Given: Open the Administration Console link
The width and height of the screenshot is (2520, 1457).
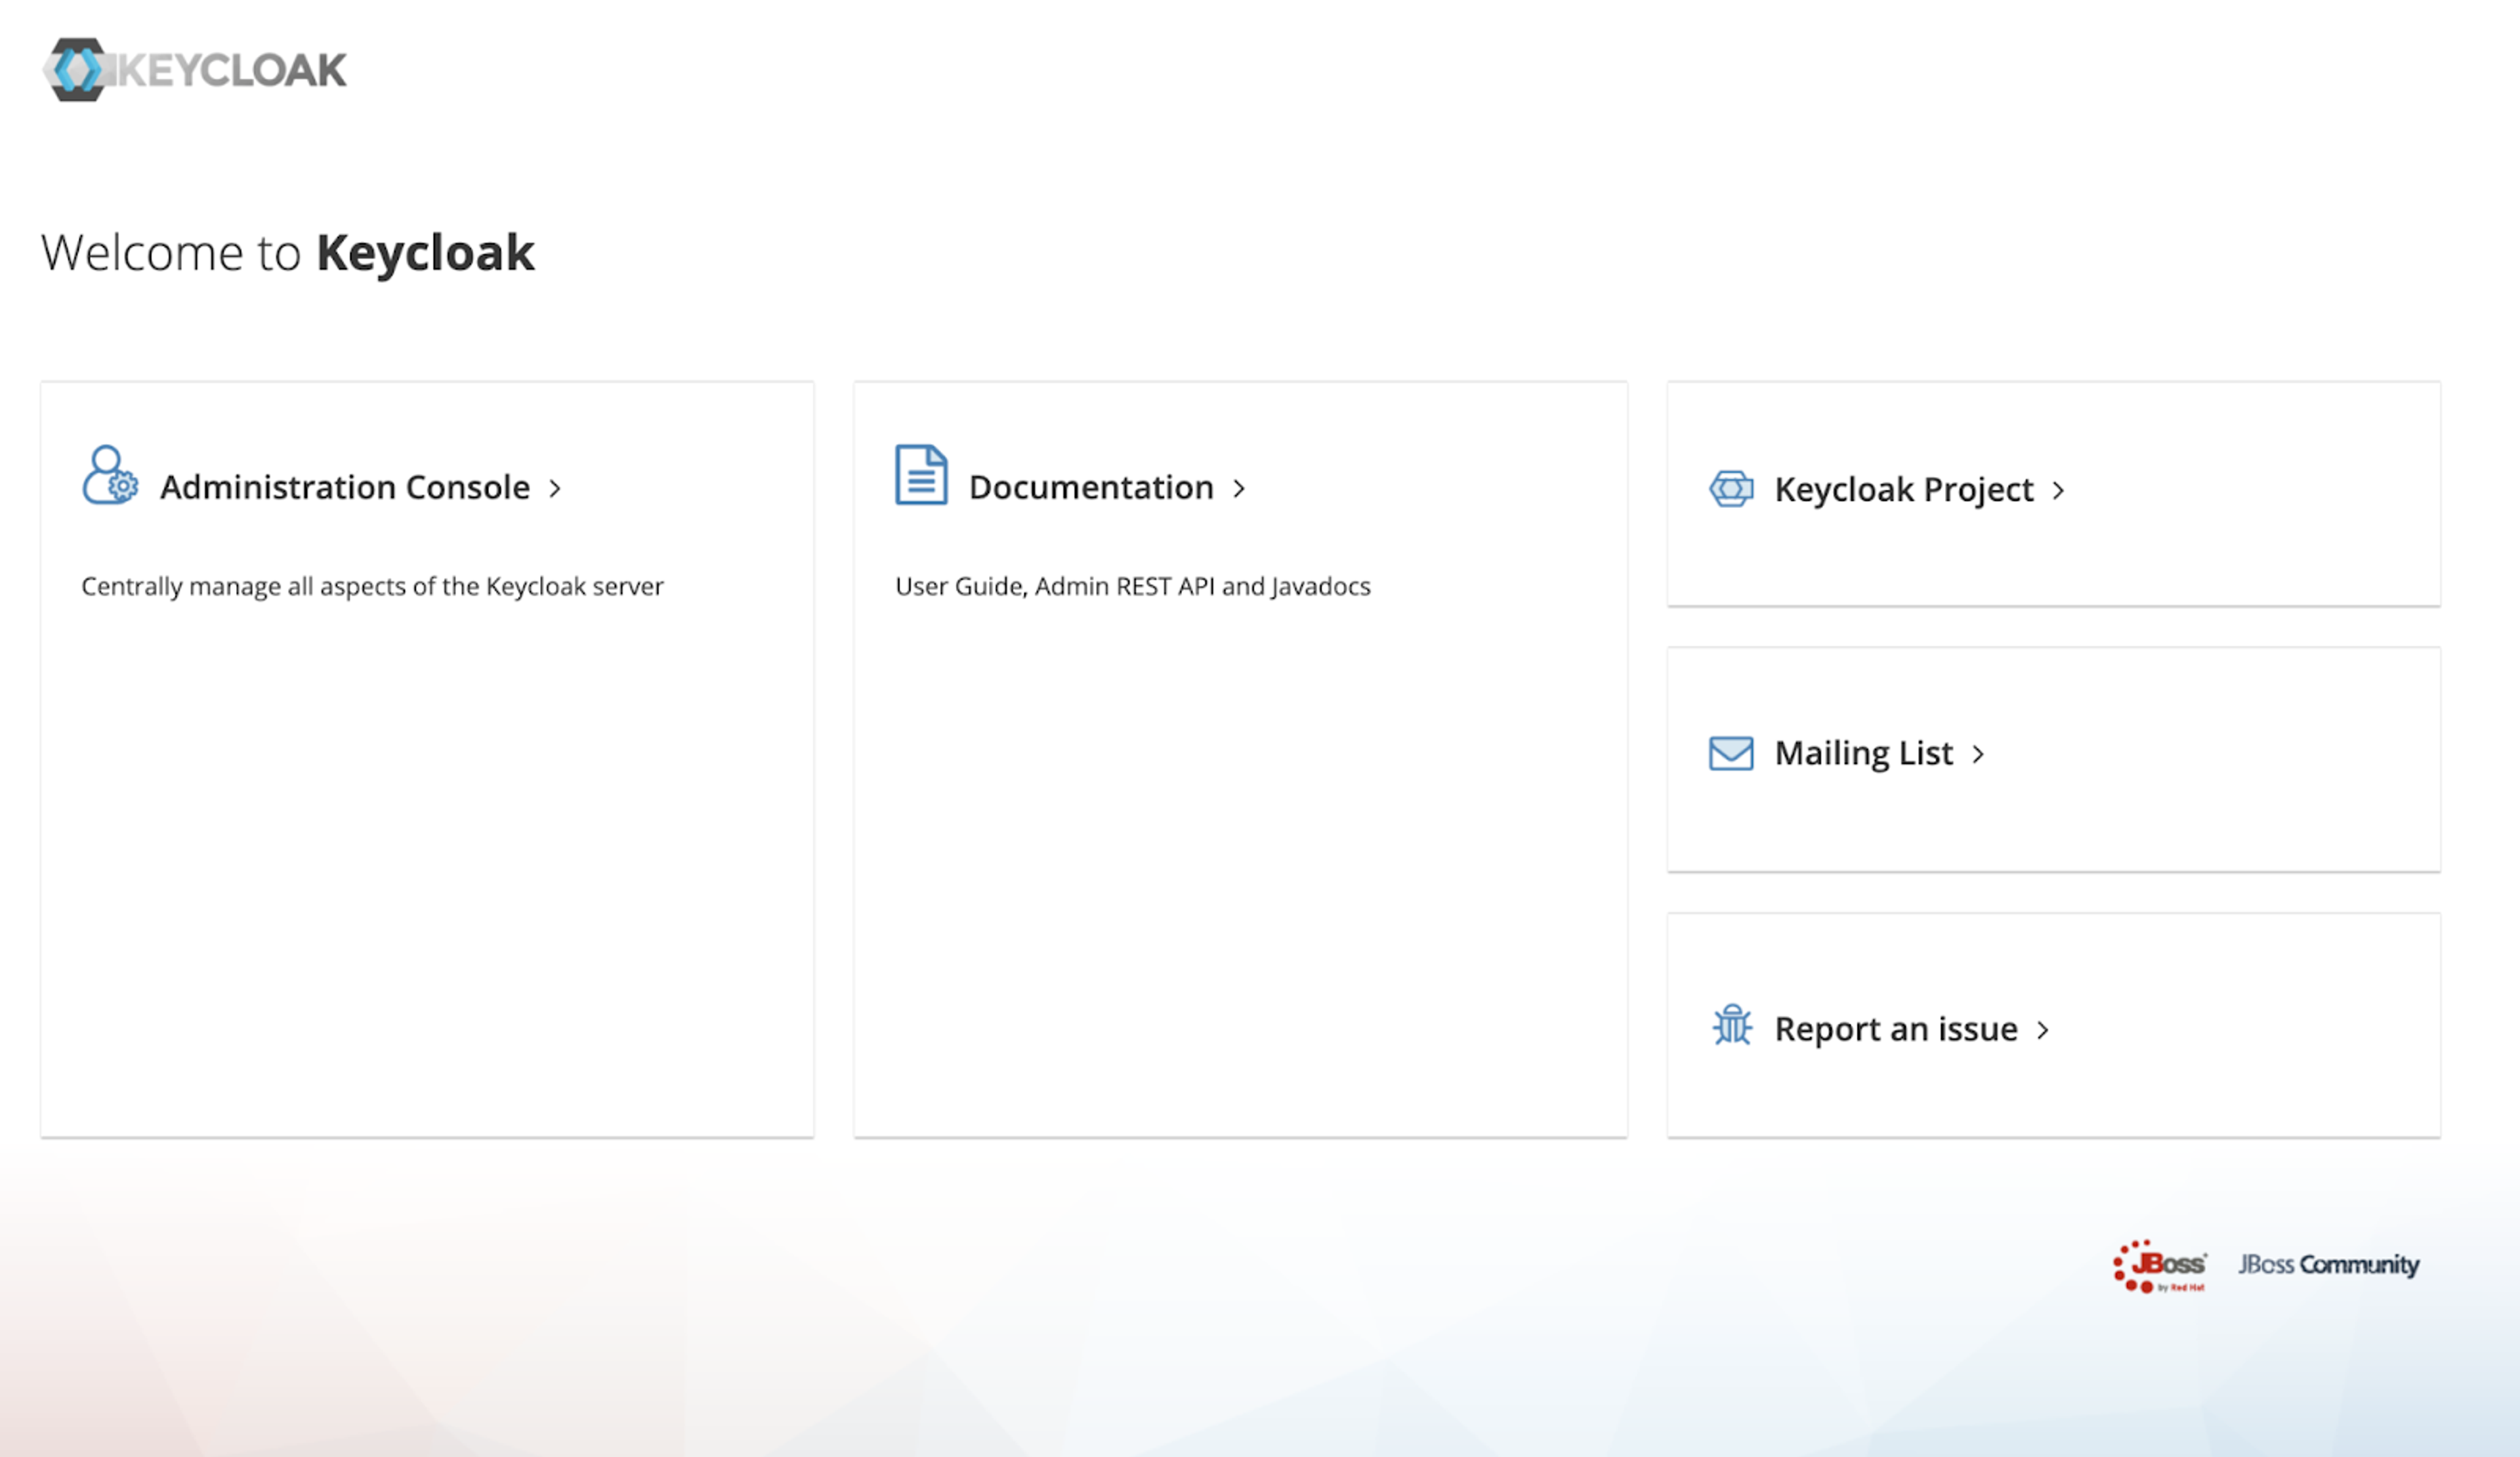Looking at the screenshot, I should (x=345, y=488).
